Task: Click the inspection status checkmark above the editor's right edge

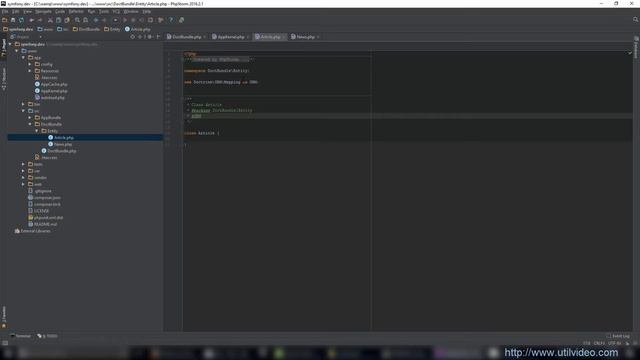Action: coord(630,53)
